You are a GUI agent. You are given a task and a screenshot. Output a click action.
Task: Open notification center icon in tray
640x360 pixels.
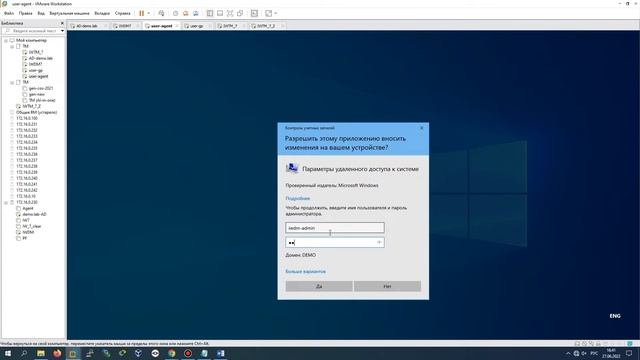(x=629, y=353)
